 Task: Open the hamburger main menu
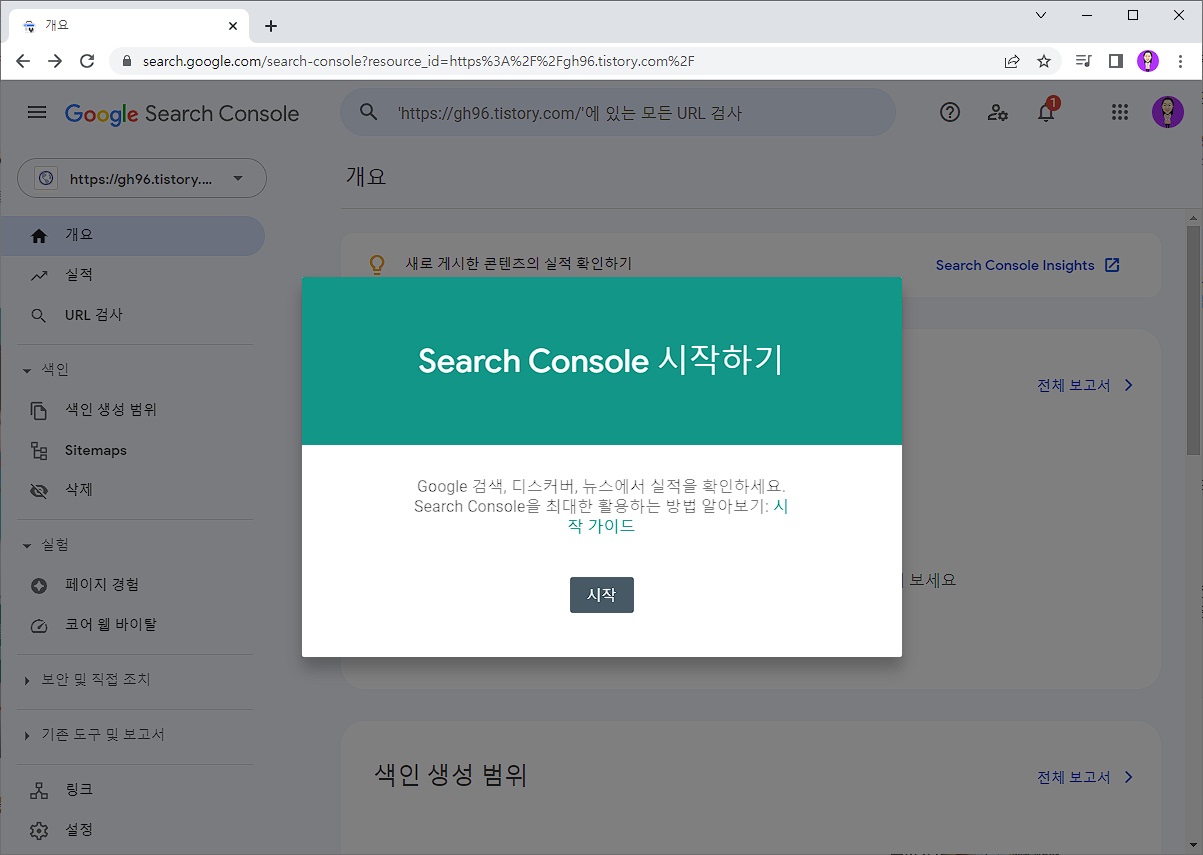(37, 113)
